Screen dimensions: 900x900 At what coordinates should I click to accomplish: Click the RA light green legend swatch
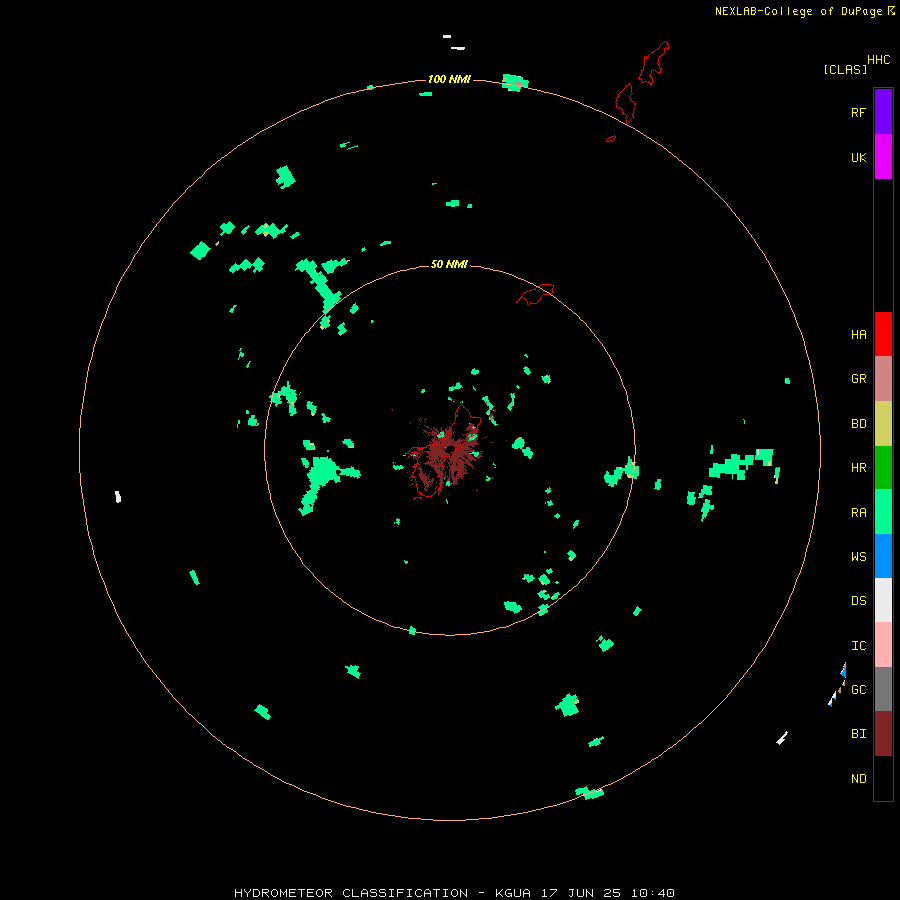pyautogui.click(x=883, y=512)
